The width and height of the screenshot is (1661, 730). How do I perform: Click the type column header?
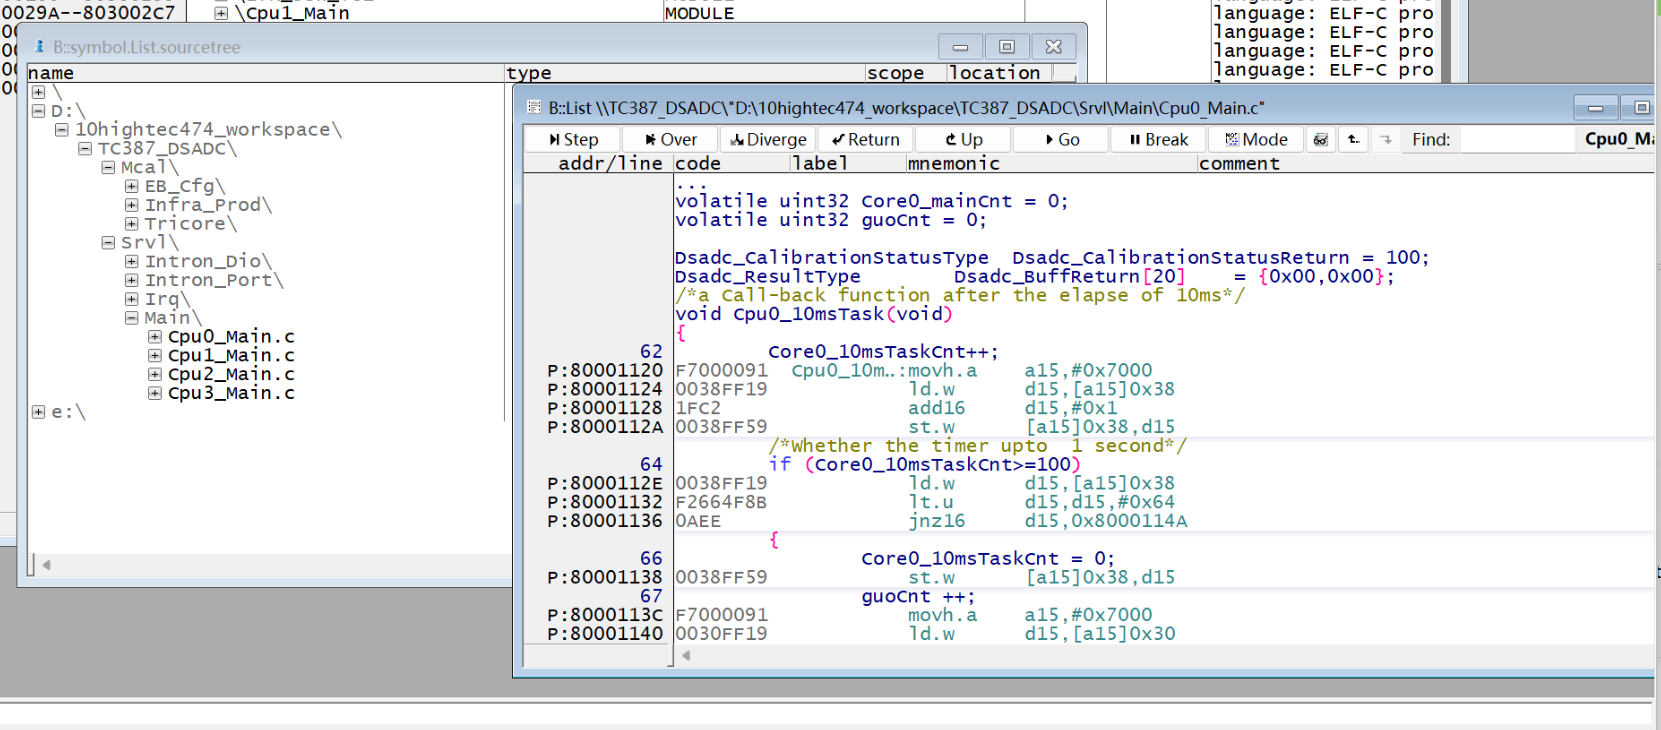[685, 73]
